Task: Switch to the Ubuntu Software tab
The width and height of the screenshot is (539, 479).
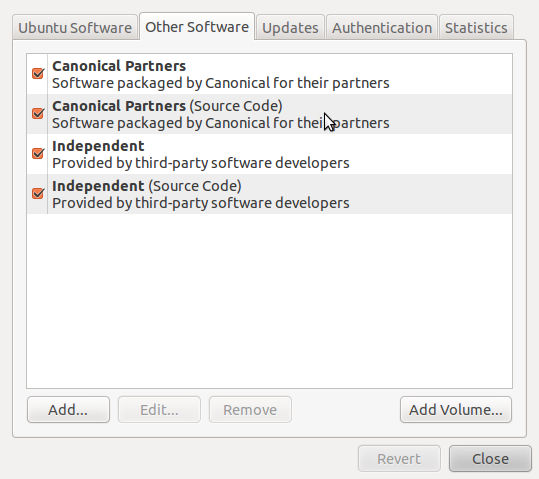Action: (75, 28)
